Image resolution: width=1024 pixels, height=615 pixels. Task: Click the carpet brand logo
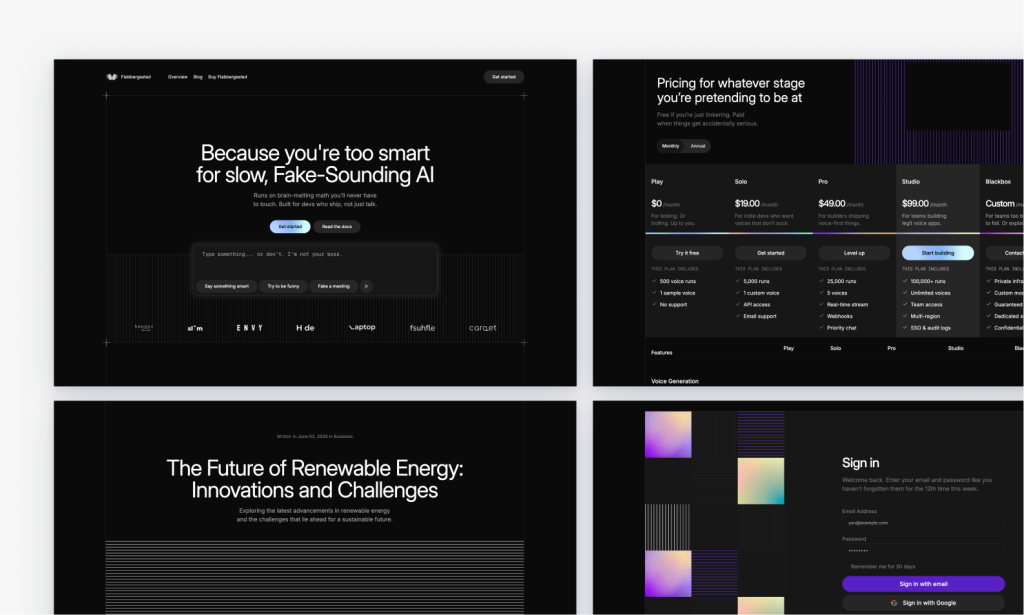click(483, 328)
